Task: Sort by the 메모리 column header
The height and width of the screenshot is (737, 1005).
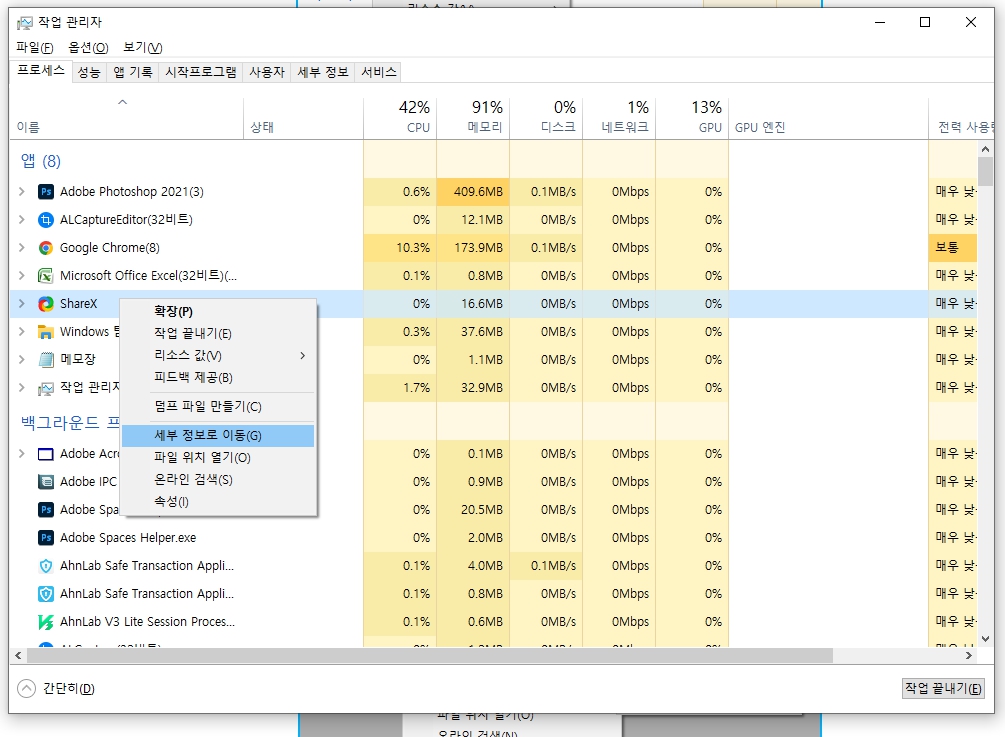Action: [x=473, y=119]
